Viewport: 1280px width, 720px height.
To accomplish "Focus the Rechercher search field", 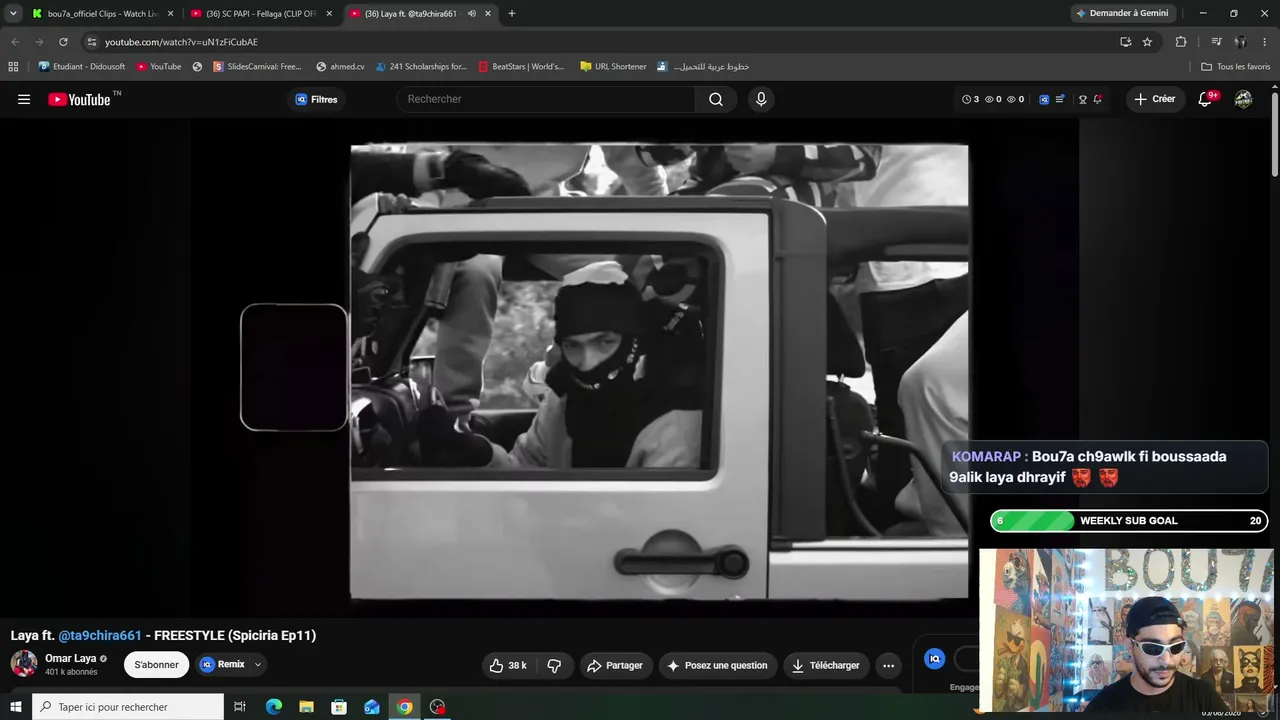I will click(547, 99).
